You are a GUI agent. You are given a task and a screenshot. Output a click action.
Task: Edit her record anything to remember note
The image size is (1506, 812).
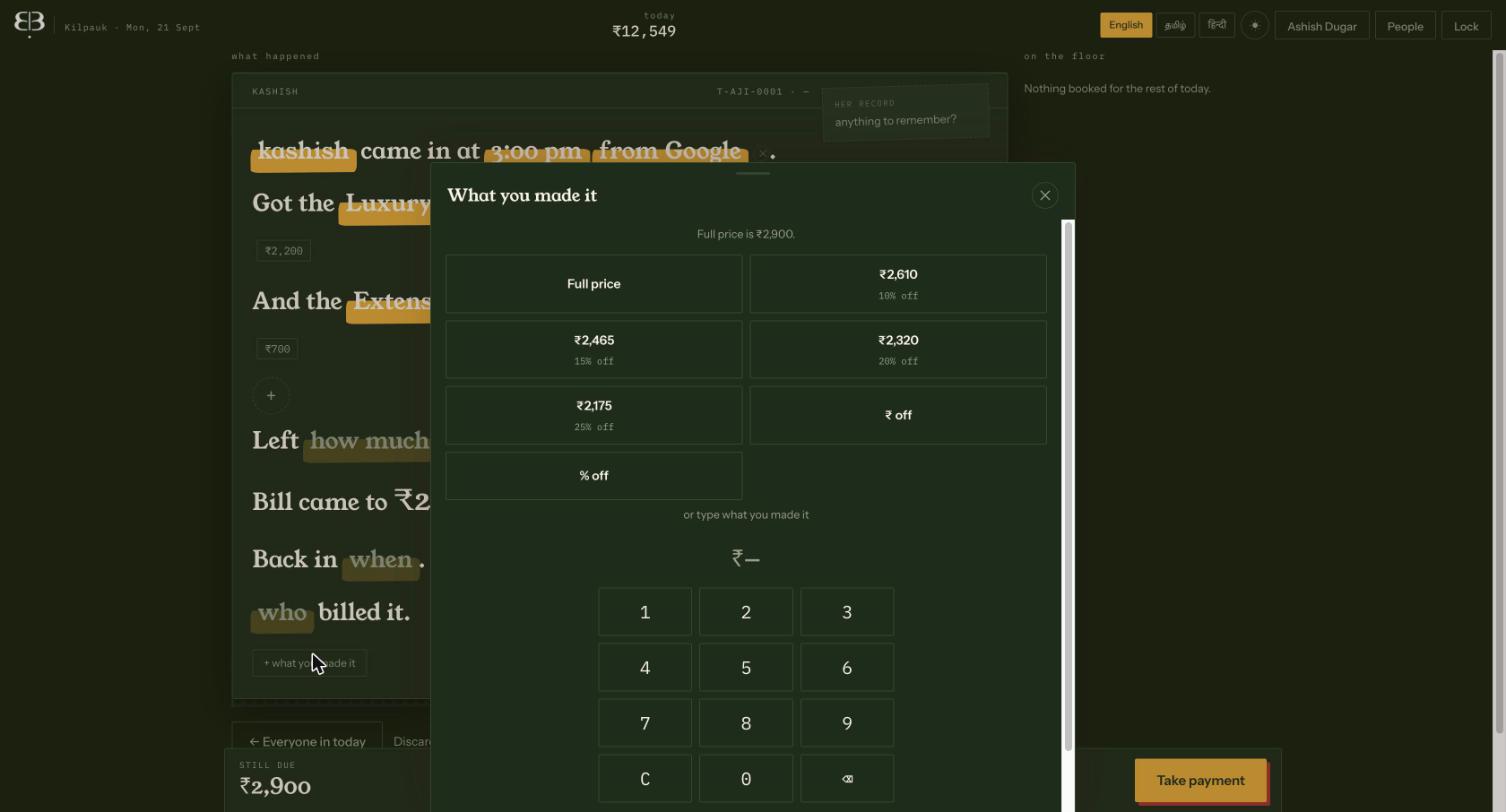[x=905, y=113]
